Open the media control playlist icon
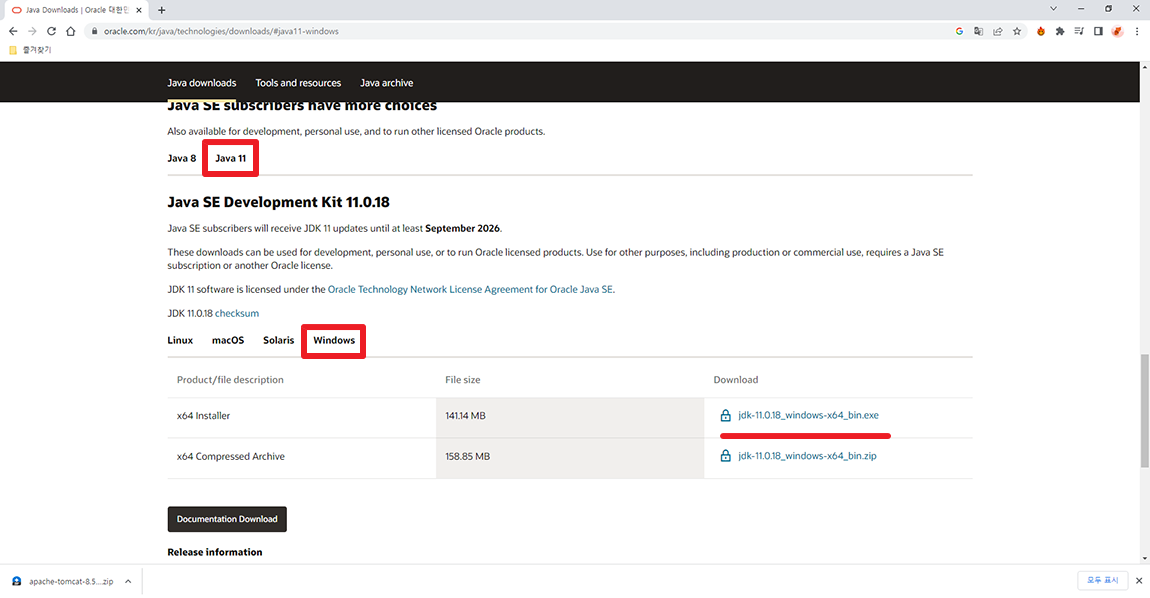The height and width of the screenshot is (598, 1150). click(x=1079, y=32)
